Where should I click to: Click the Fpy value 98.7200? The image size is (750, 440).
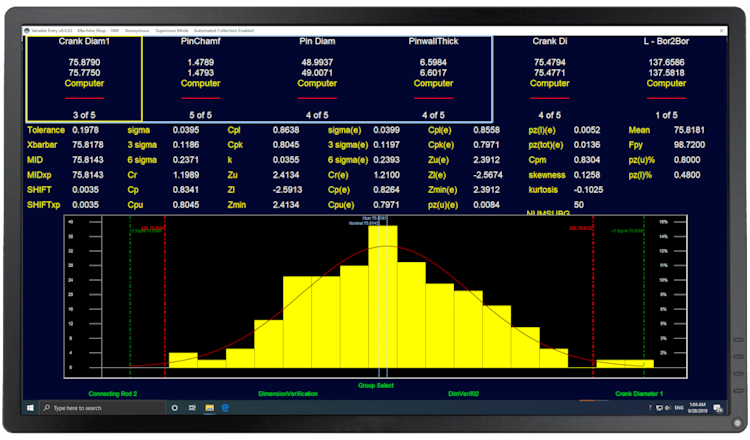(689, 145)
